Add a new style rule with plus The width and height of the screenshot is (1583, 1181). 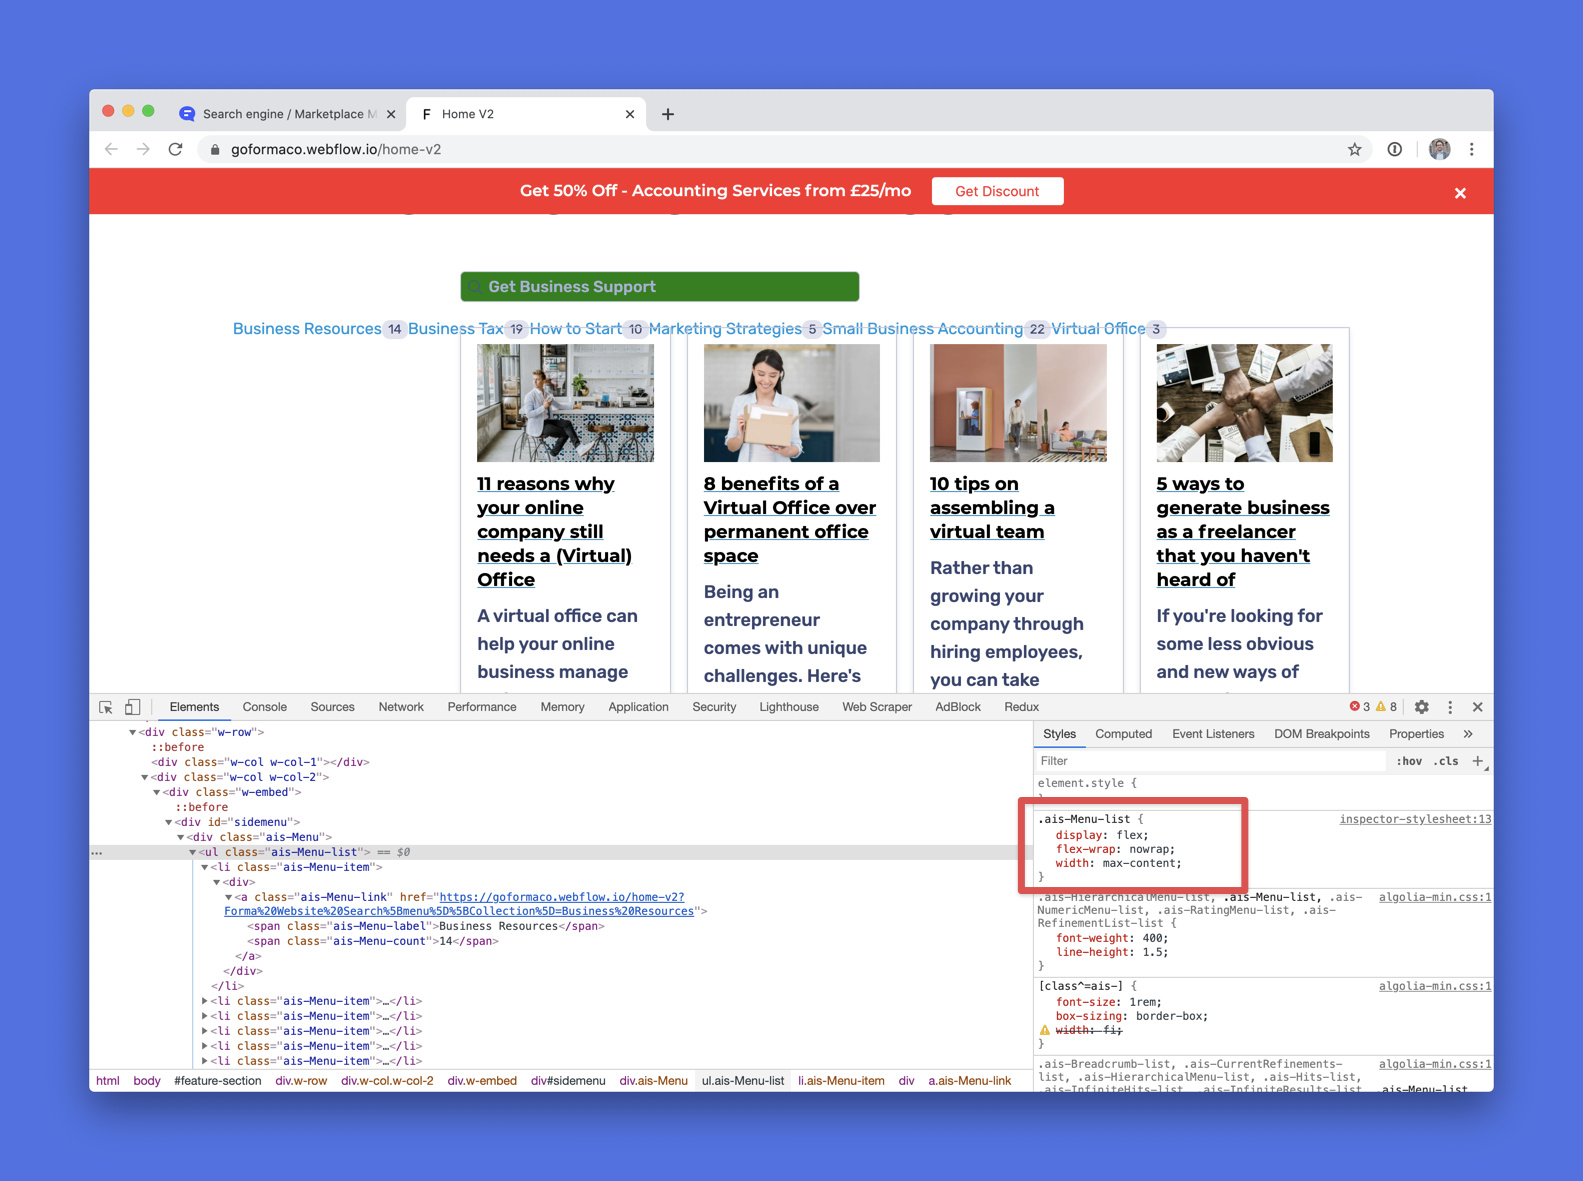pos(1478,761)
